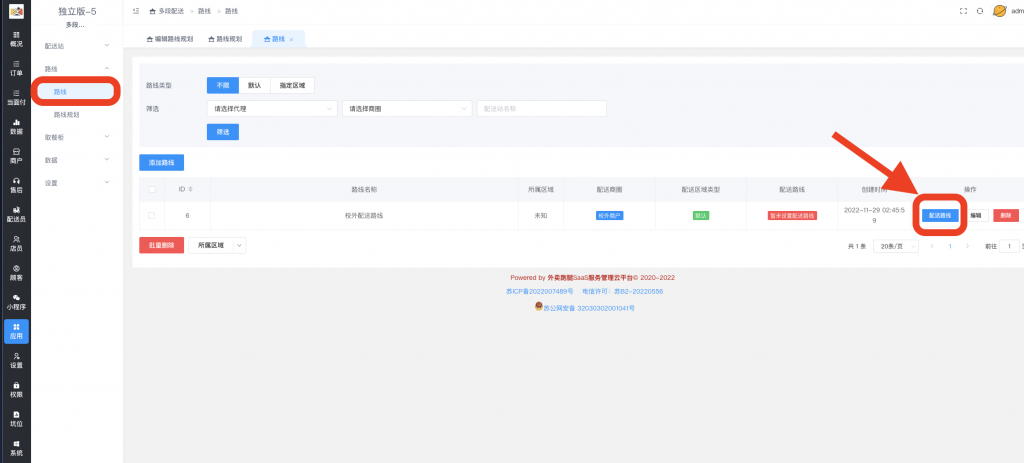Click the 苏公网安备 32030302001041号 link
Image resolution: width=1024 pixels, height=463 pixels.
click(589, 308)
